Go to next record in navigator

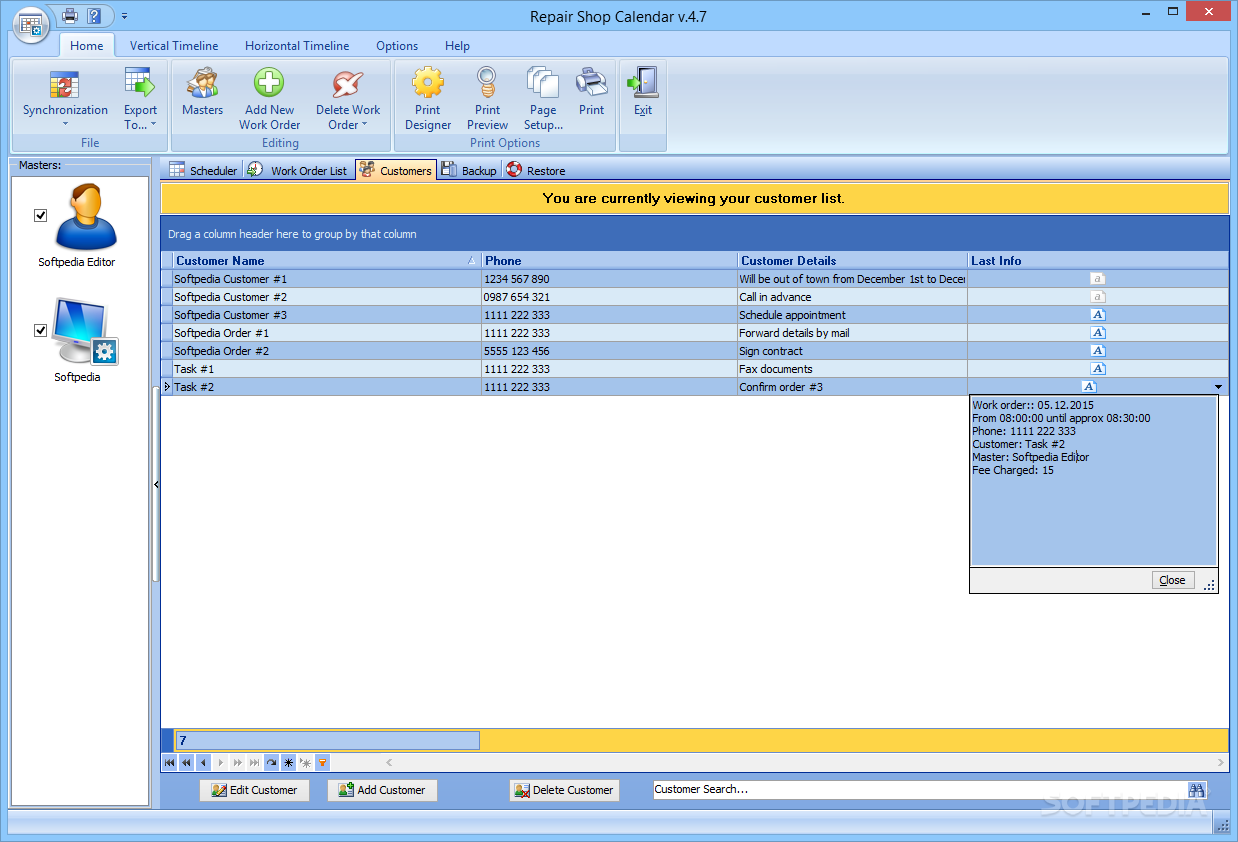[220, 762]
